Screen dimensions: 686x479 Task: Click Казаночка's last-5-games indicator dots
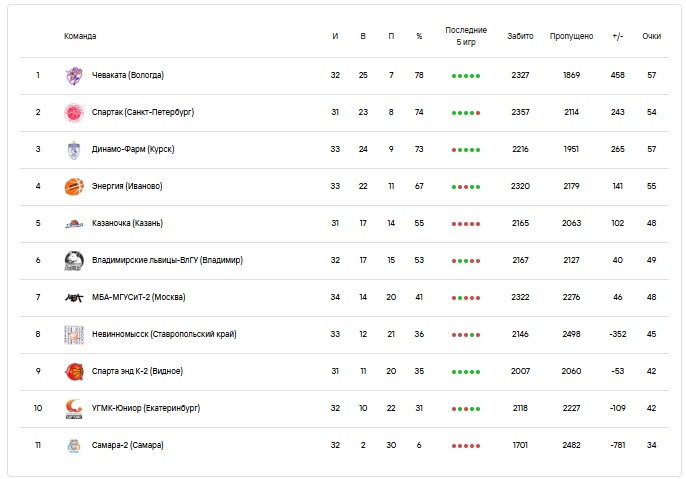pos(466,224)
